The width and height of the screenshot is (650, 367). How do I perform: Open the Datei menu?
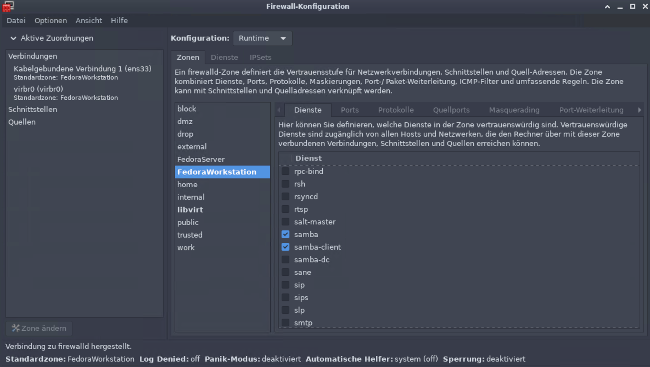pos(16,20)
